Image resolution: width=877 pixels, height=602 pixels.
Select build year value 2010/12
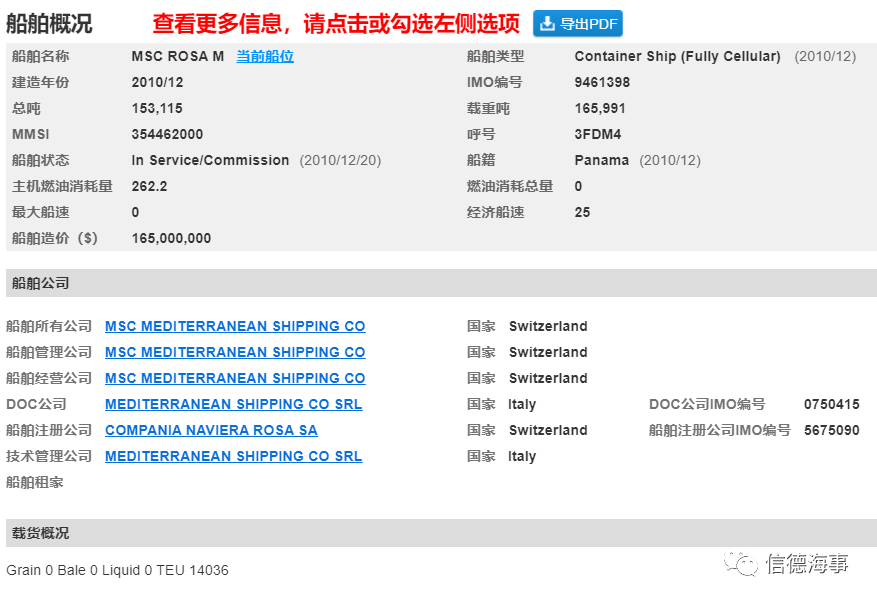click(157, 82)
